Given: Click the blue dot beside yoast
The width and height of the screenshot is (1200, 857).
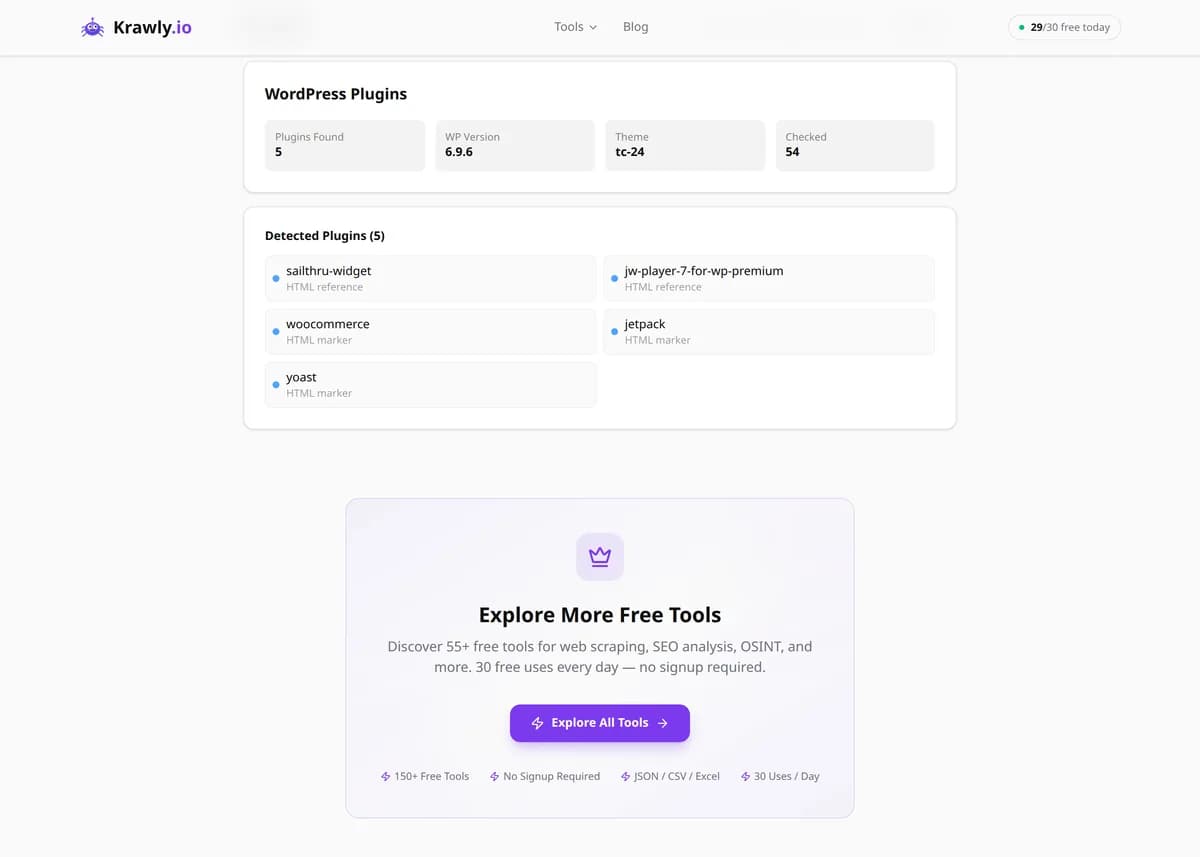Looking at the screenshot, I should click(276, 384).
